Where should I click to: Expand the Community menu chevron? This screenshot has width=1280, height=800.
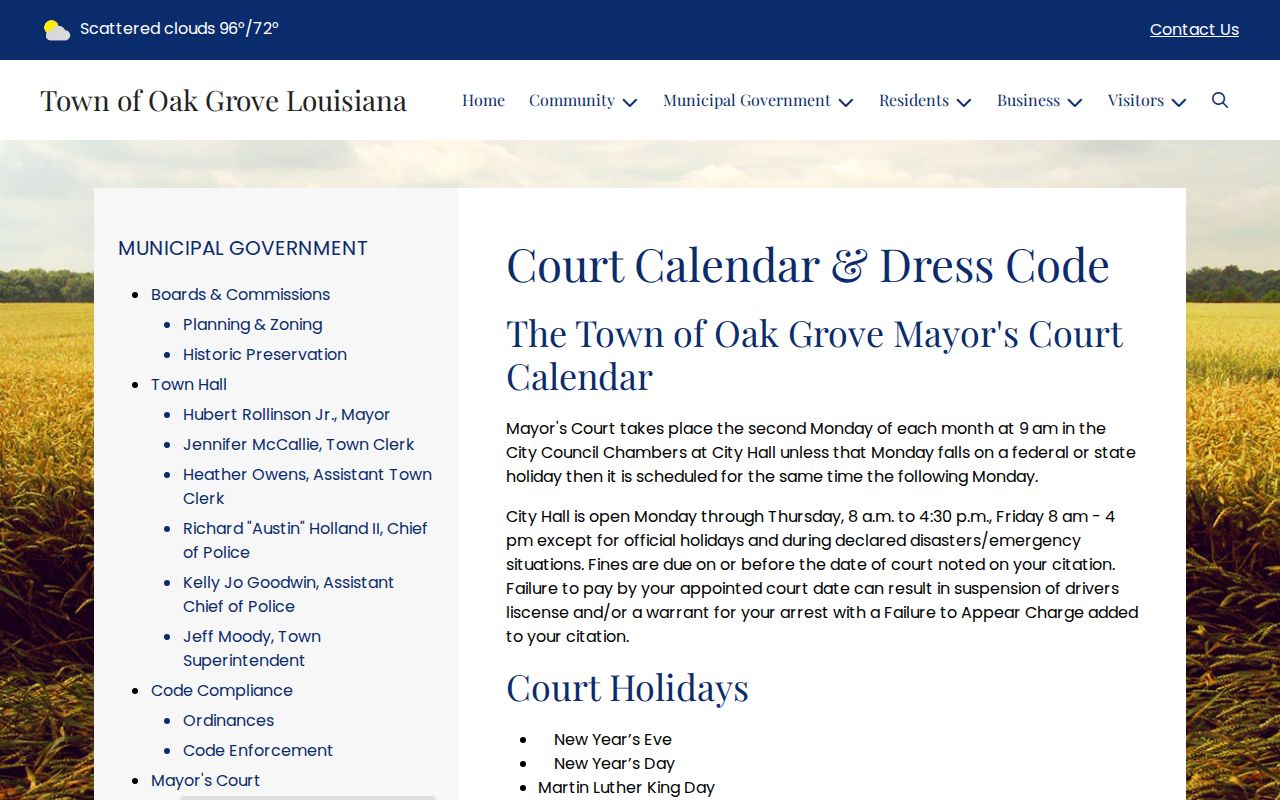(630, 102)
